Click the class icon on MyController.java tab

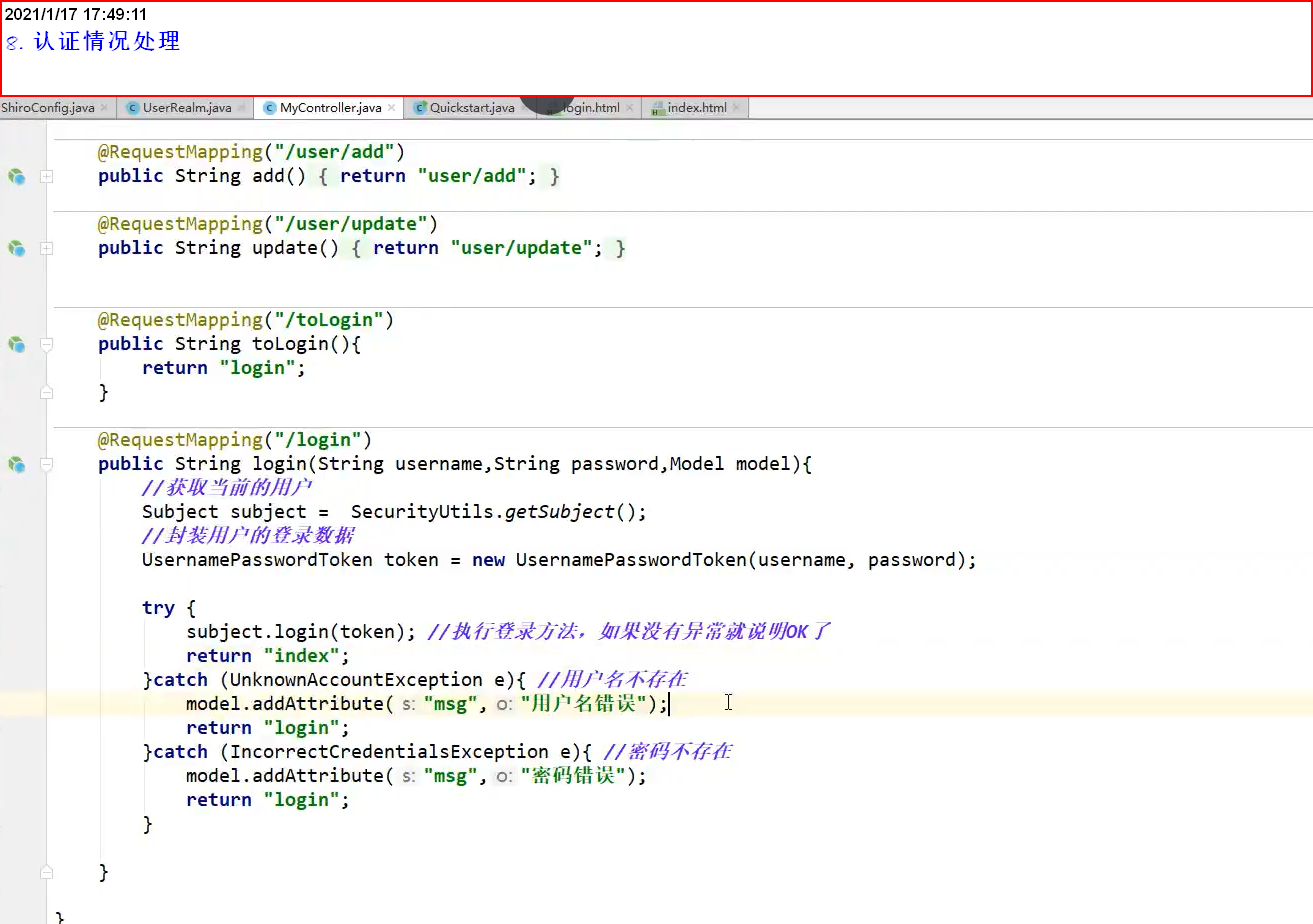pyautogui.click(x=269, y=108)
